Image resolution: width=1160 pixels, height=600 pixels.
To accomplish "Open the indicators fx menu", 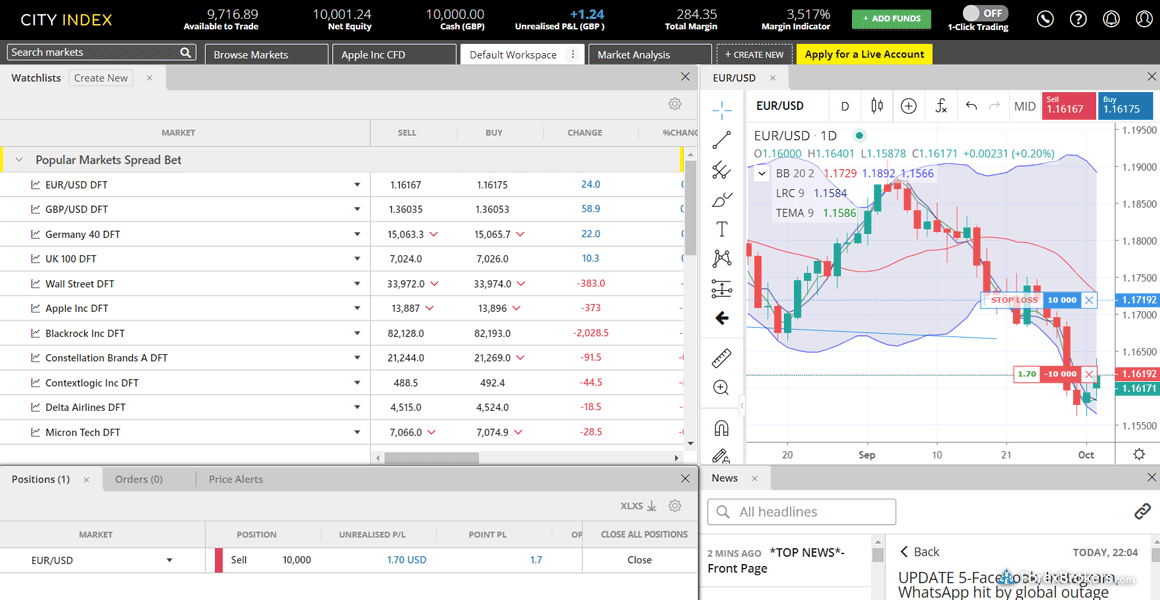I will point(941,106).
